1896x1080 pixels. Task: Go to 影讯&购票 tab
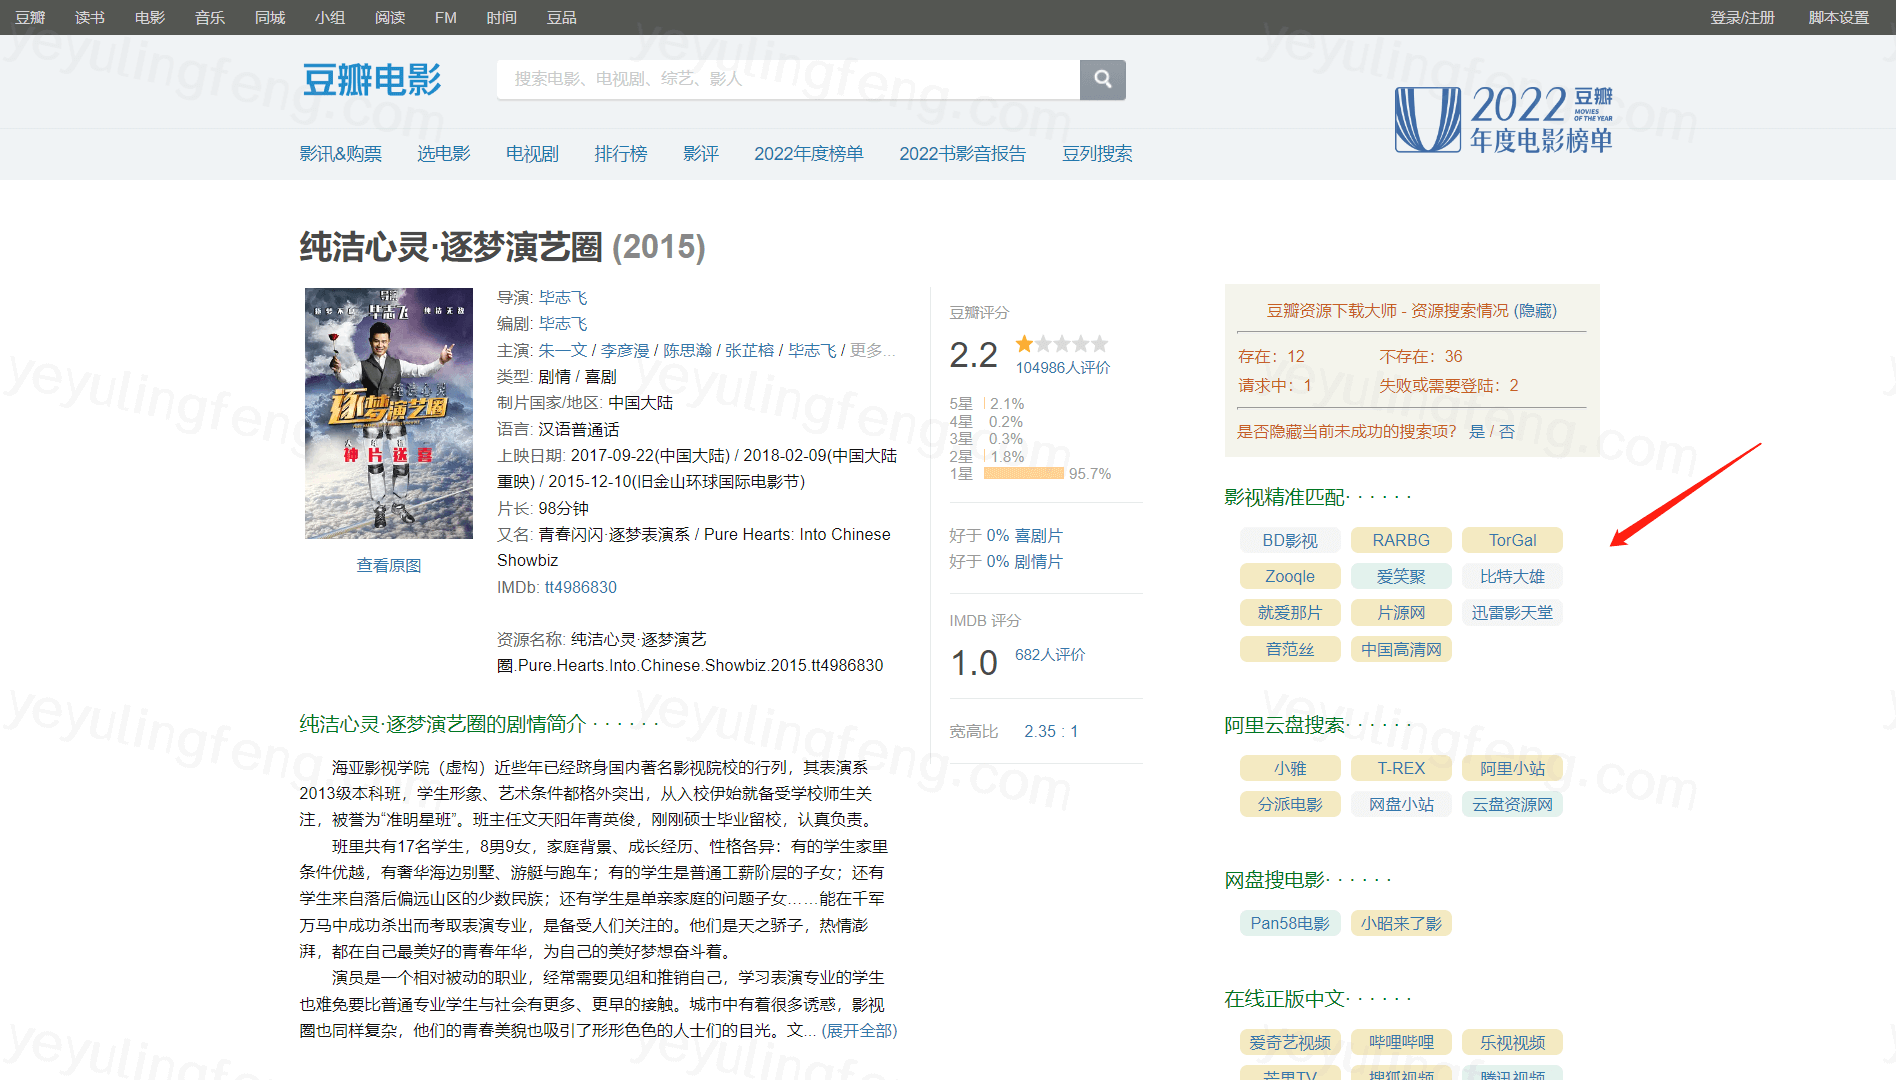point(340,153)
